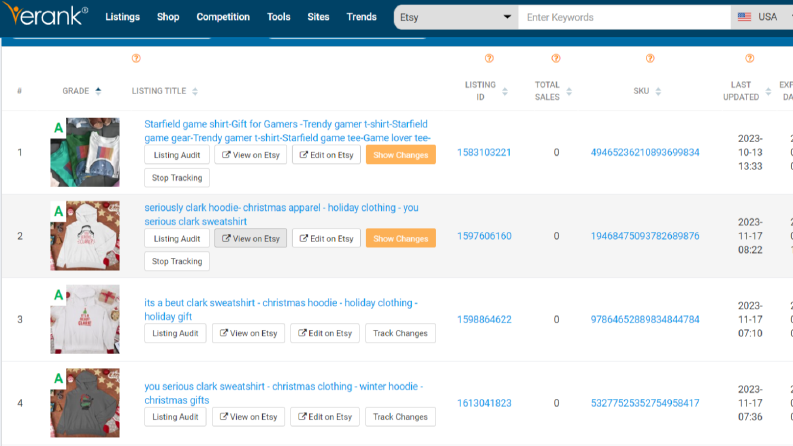Image resolution: width=793 pixels, height=446 pixels.
Task: Open Listing Audit for winter hoodie listing
Action: 175,417
